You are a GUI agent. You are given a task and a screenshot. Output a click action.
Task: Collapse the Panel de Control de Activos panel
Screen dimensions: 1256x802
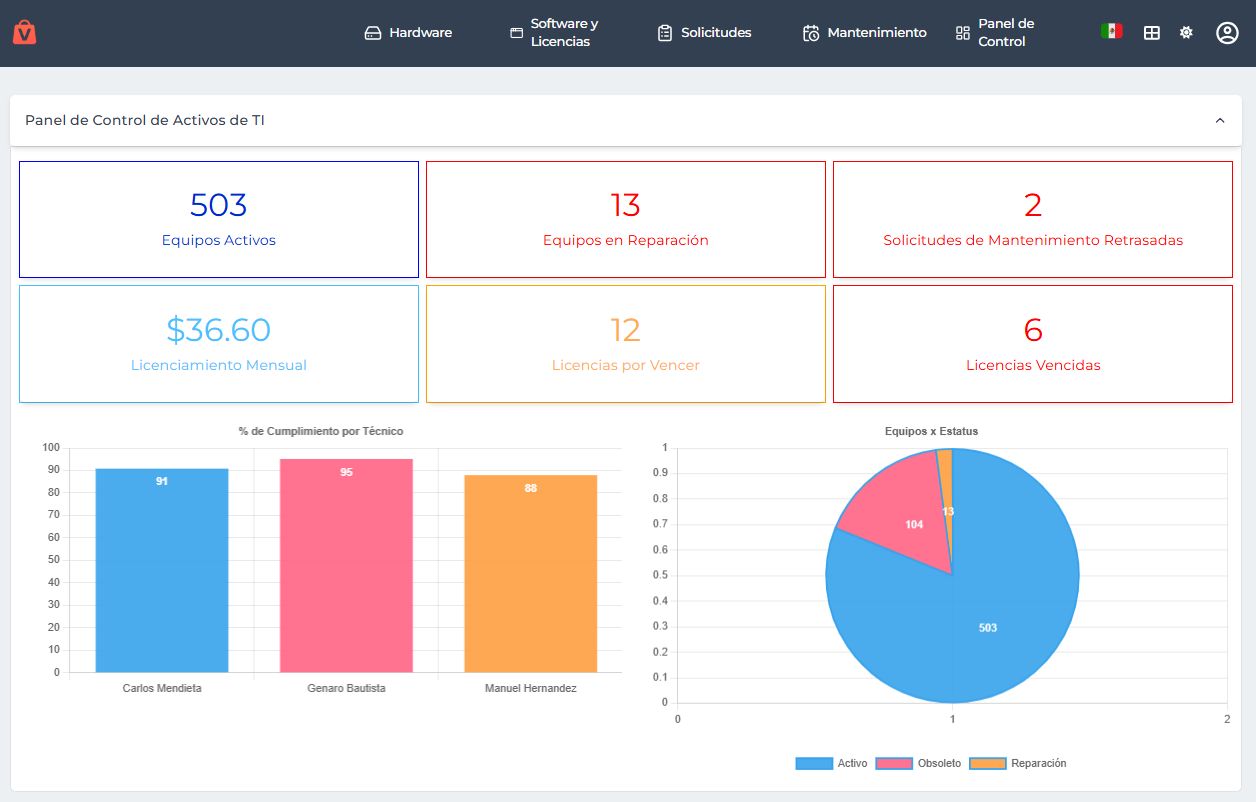coord(1220,121)
